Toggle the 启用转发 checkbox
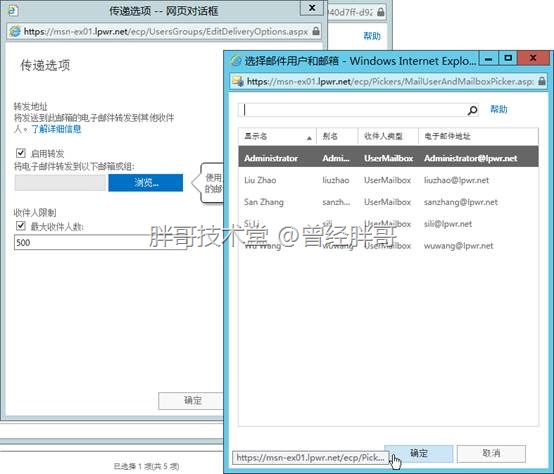This screenshot has width=554, height=474. [21, 153]
